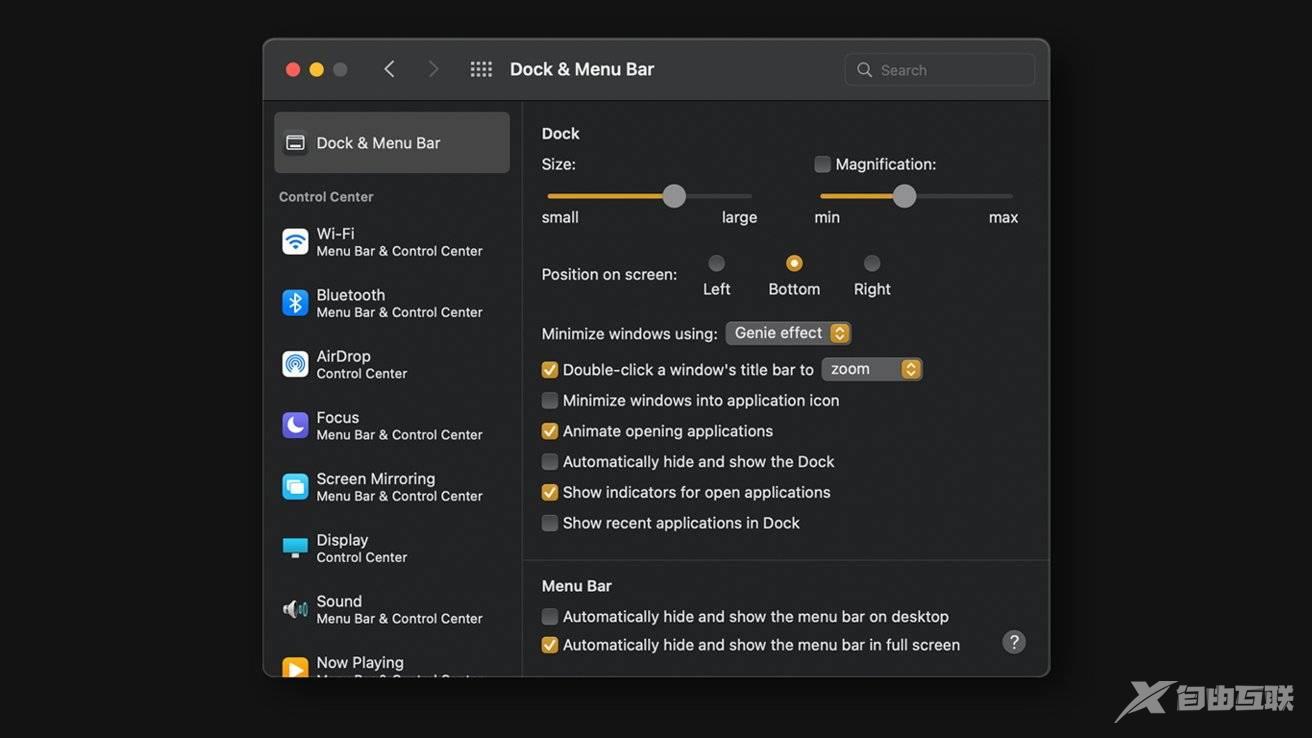The width and height of the screenshot is (1312, 738).
Task: Enable Minimize windows into application icon
Action: [549, 400]
